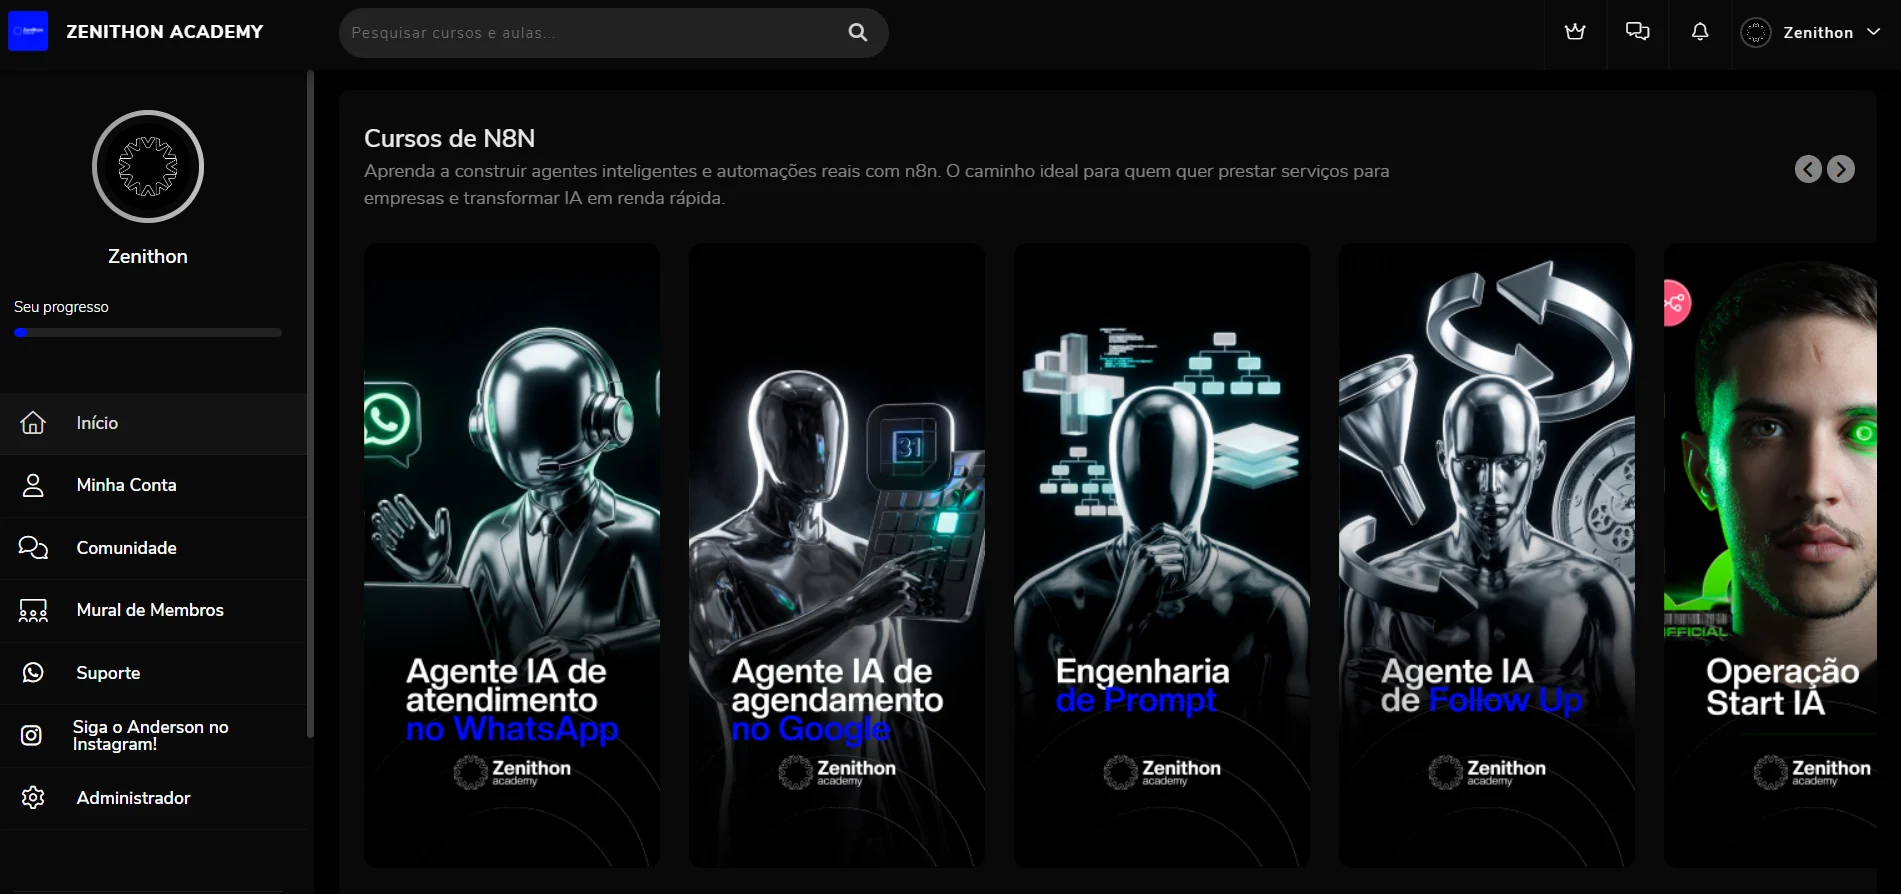Click the Administrador gear icon
The width and height of the screenshot is (1901, 894).
coord(33,798)
